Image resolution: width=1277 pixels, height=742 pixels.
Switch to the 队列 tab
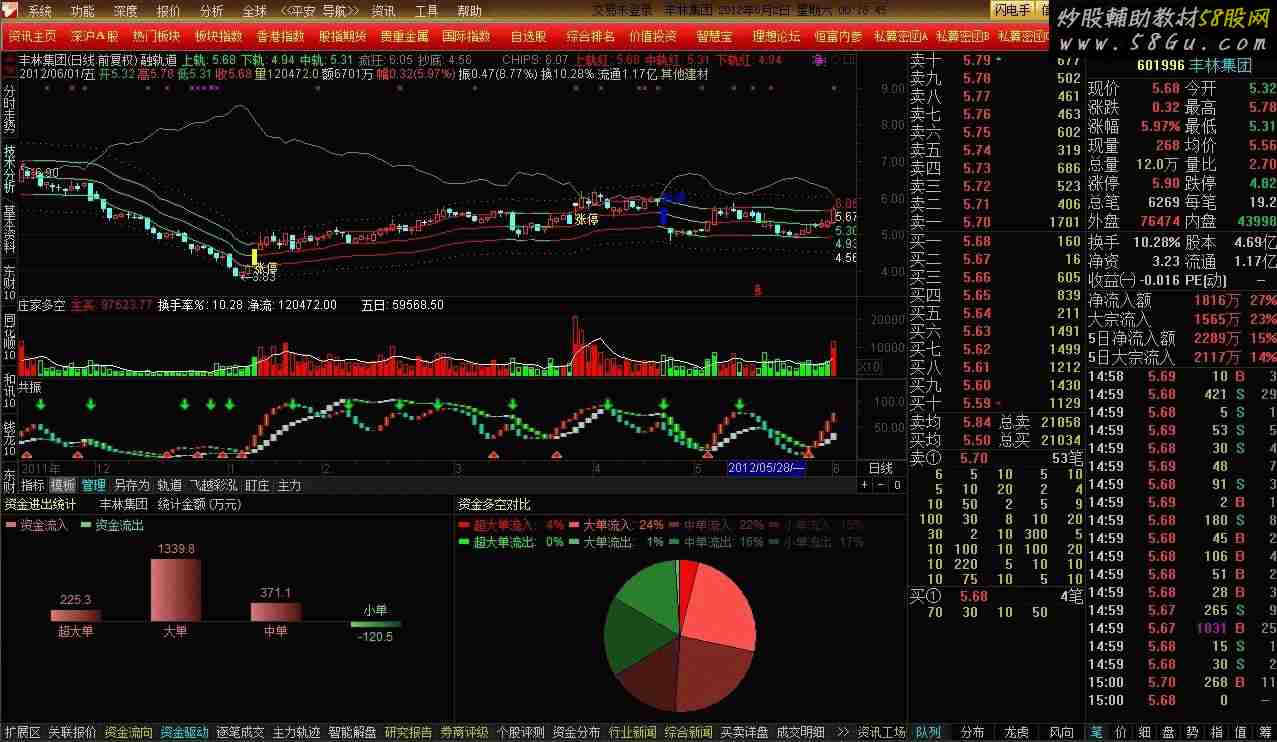coord(928,732)
